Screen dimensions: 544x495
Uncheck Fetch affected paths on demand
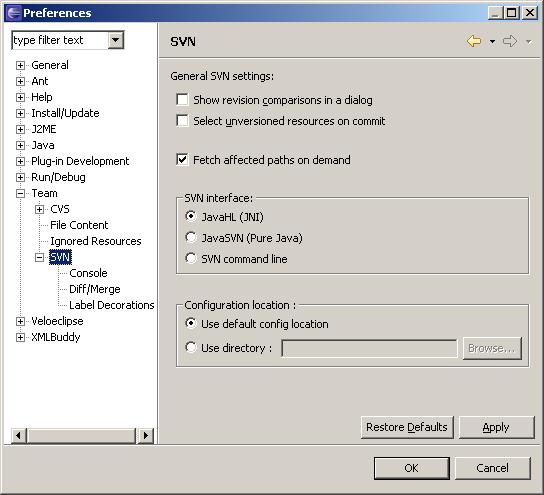(182, 160)
